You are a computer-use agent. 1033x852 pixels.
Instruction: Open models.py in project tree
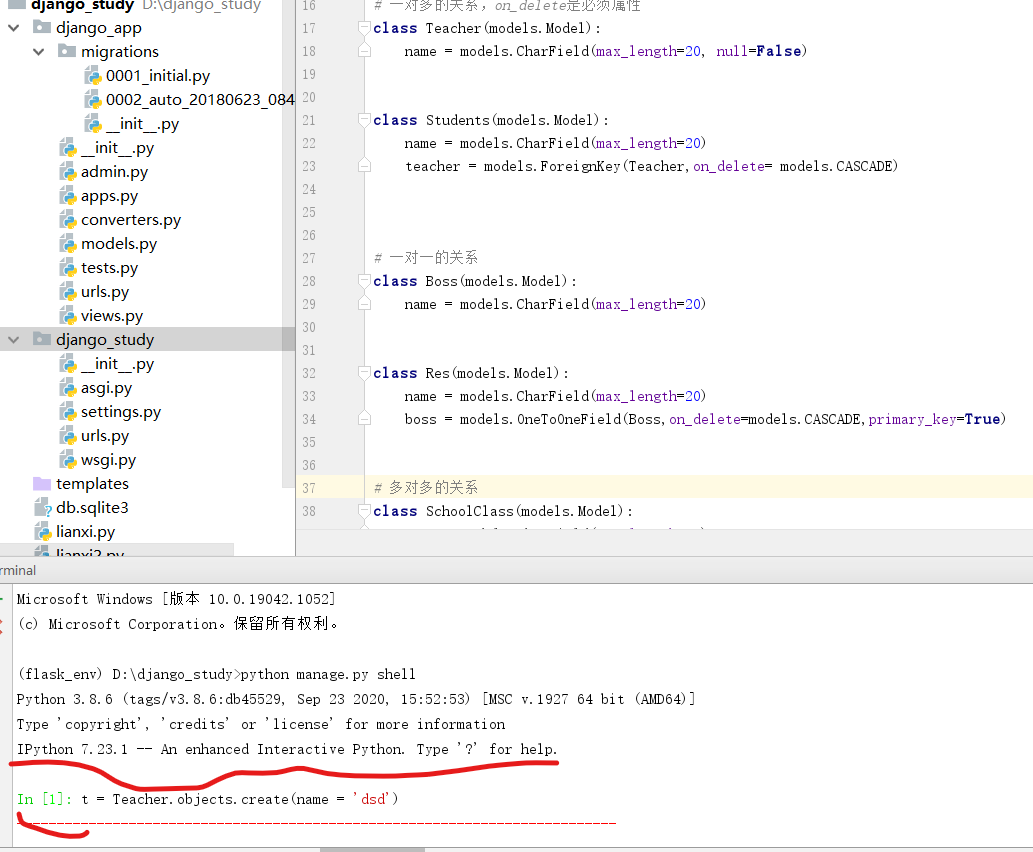click(x=119, y=244)
